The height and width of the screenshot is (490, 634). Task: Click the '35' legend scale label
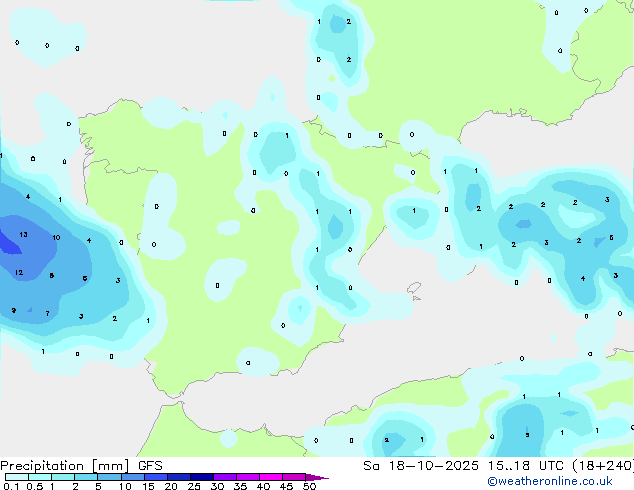pyautogui.click(x=240, y=486)
